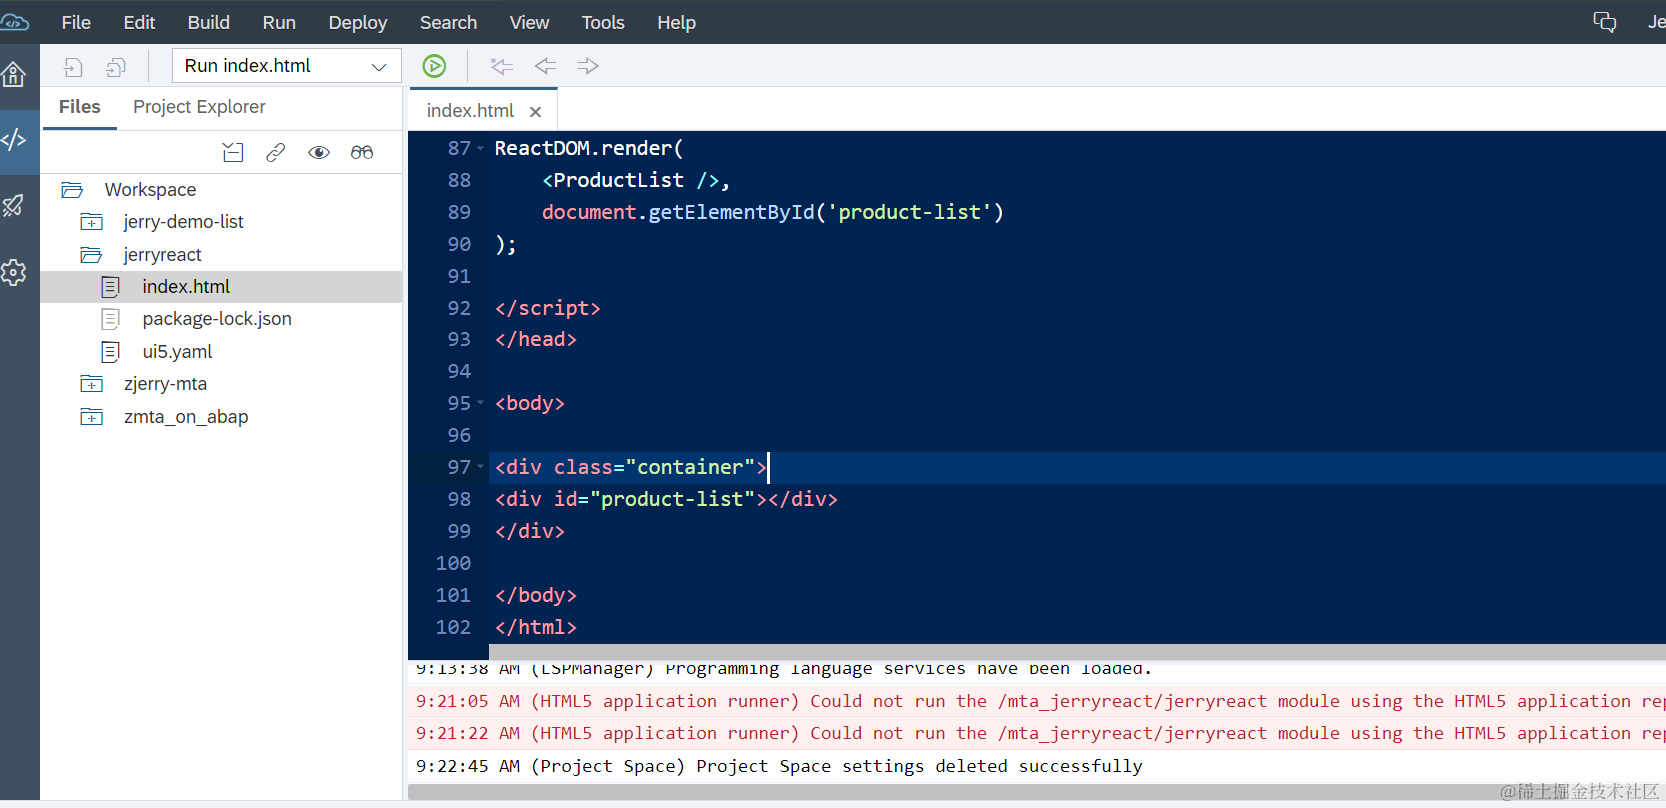Select the jerryreact folder label
Viewport: 1666px width, 808px height.
163,255
